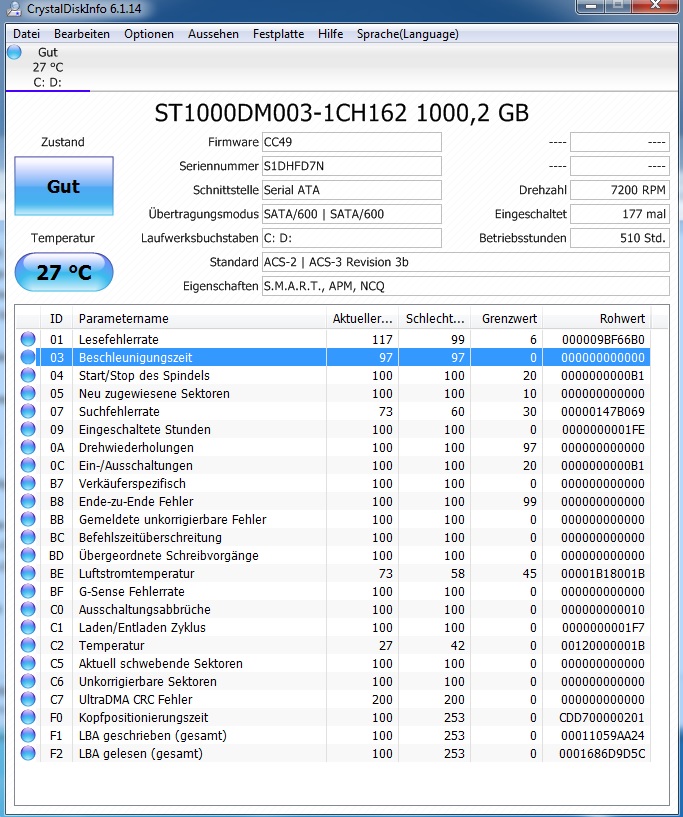Click status icon of Lesefehlerrate row

point(28,339)
